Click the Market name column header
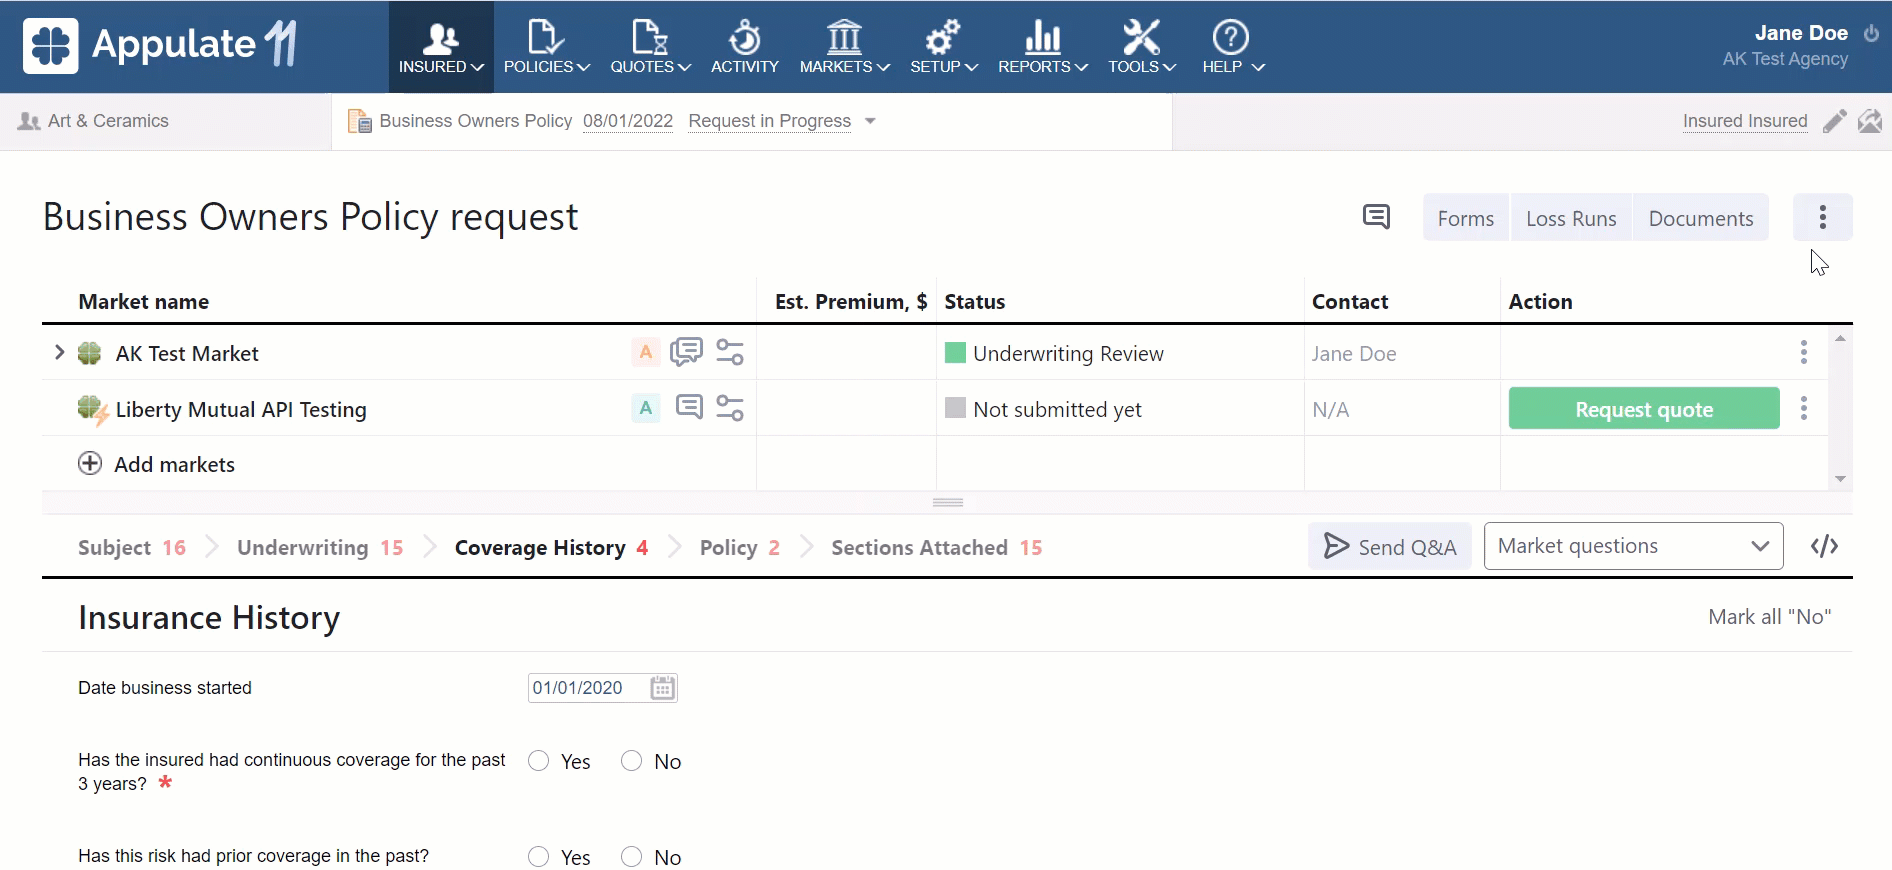The height and width of the screenshot is (870, 1892). [x=144, y=302]
